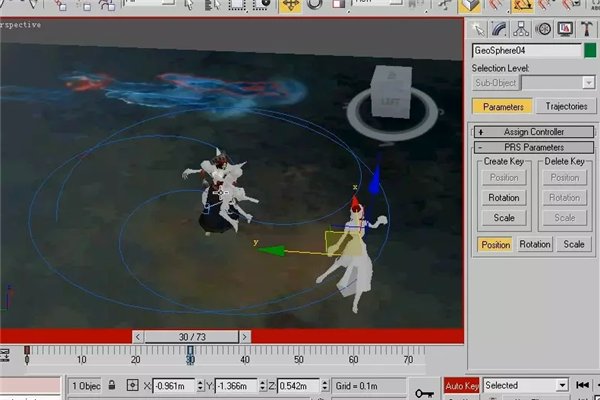The height and width of the screenshot is (400, 600).
Task: Open the Motion panel tab
Action: click(544, 28)
